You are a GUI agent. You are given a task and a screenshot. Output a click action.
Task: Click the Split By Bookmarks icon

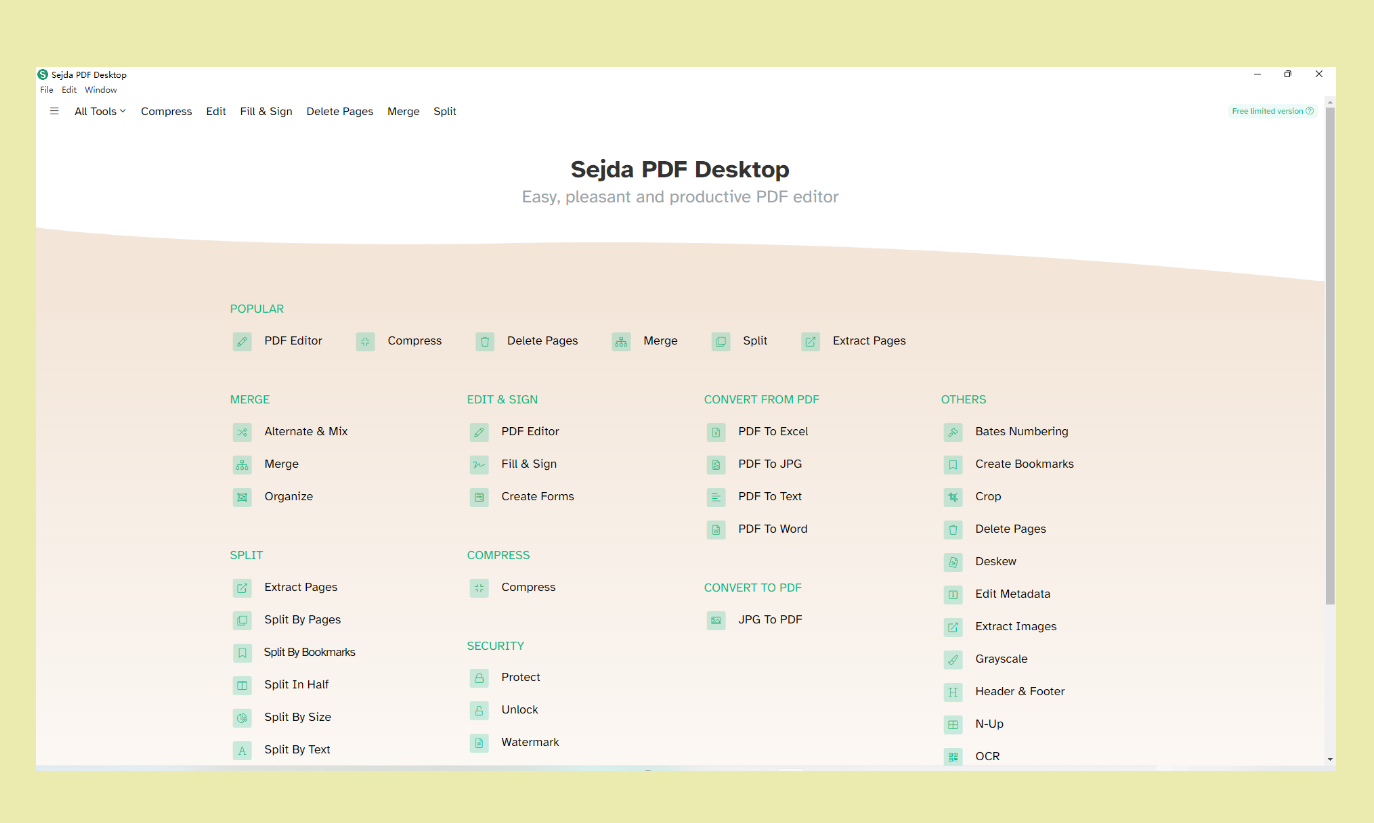tap(242, 653)
